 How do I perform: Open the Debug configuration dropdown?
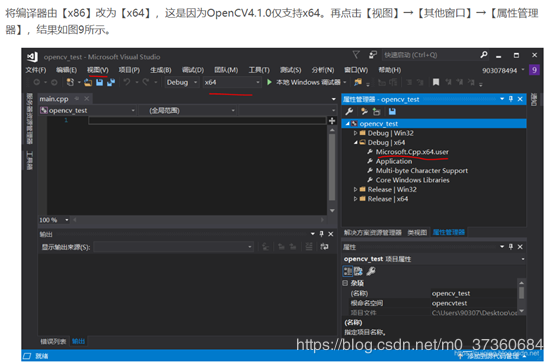[x=182, y=82]
